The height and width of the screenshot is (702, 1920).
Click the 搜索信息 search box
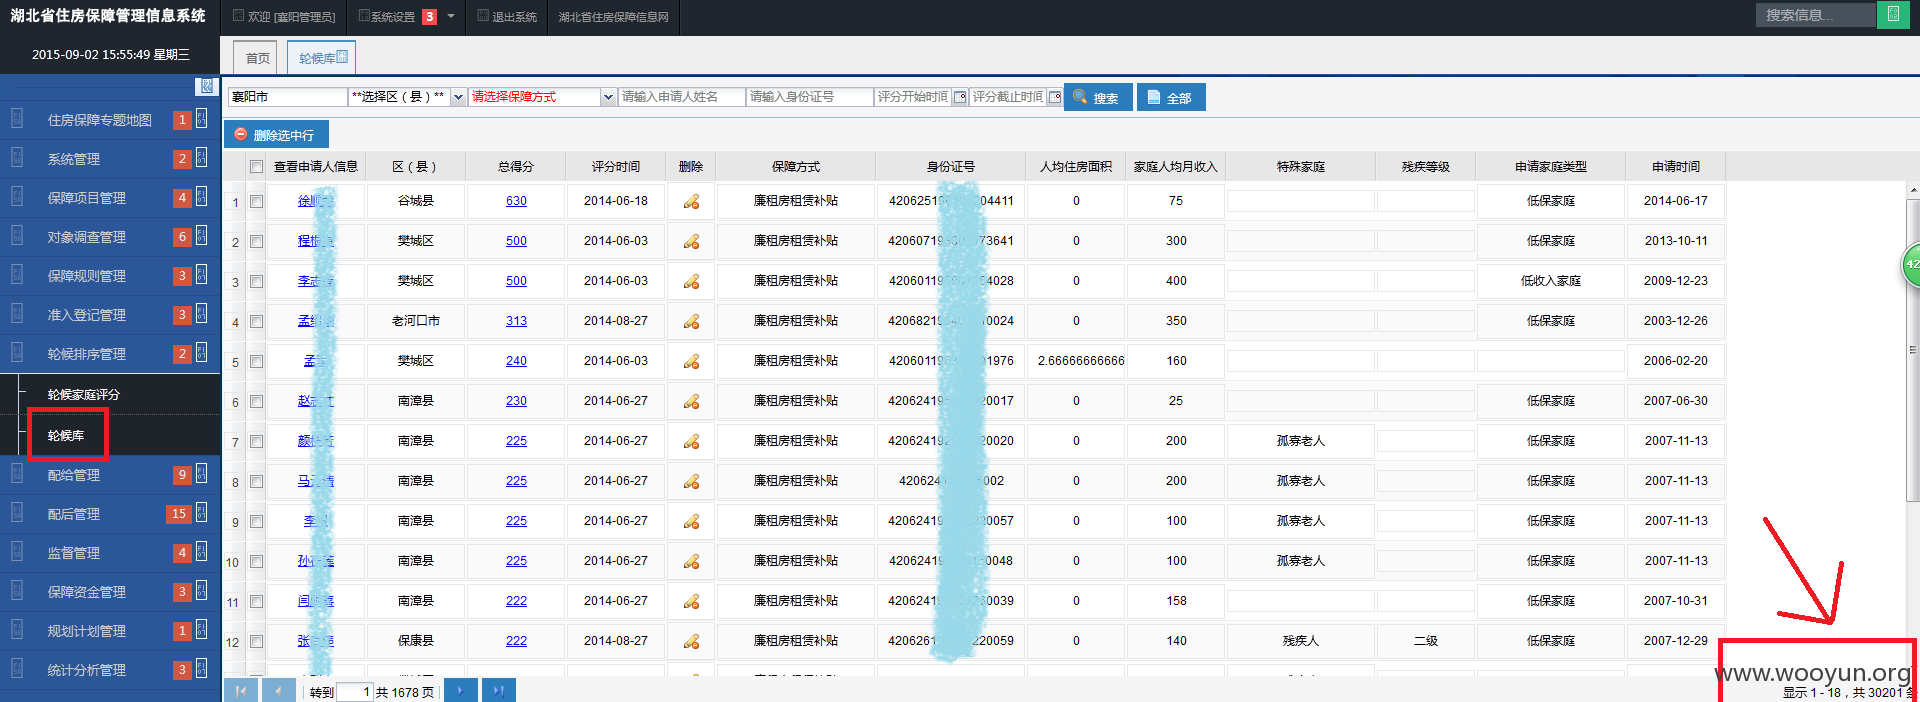click(x=1815, y=15)
